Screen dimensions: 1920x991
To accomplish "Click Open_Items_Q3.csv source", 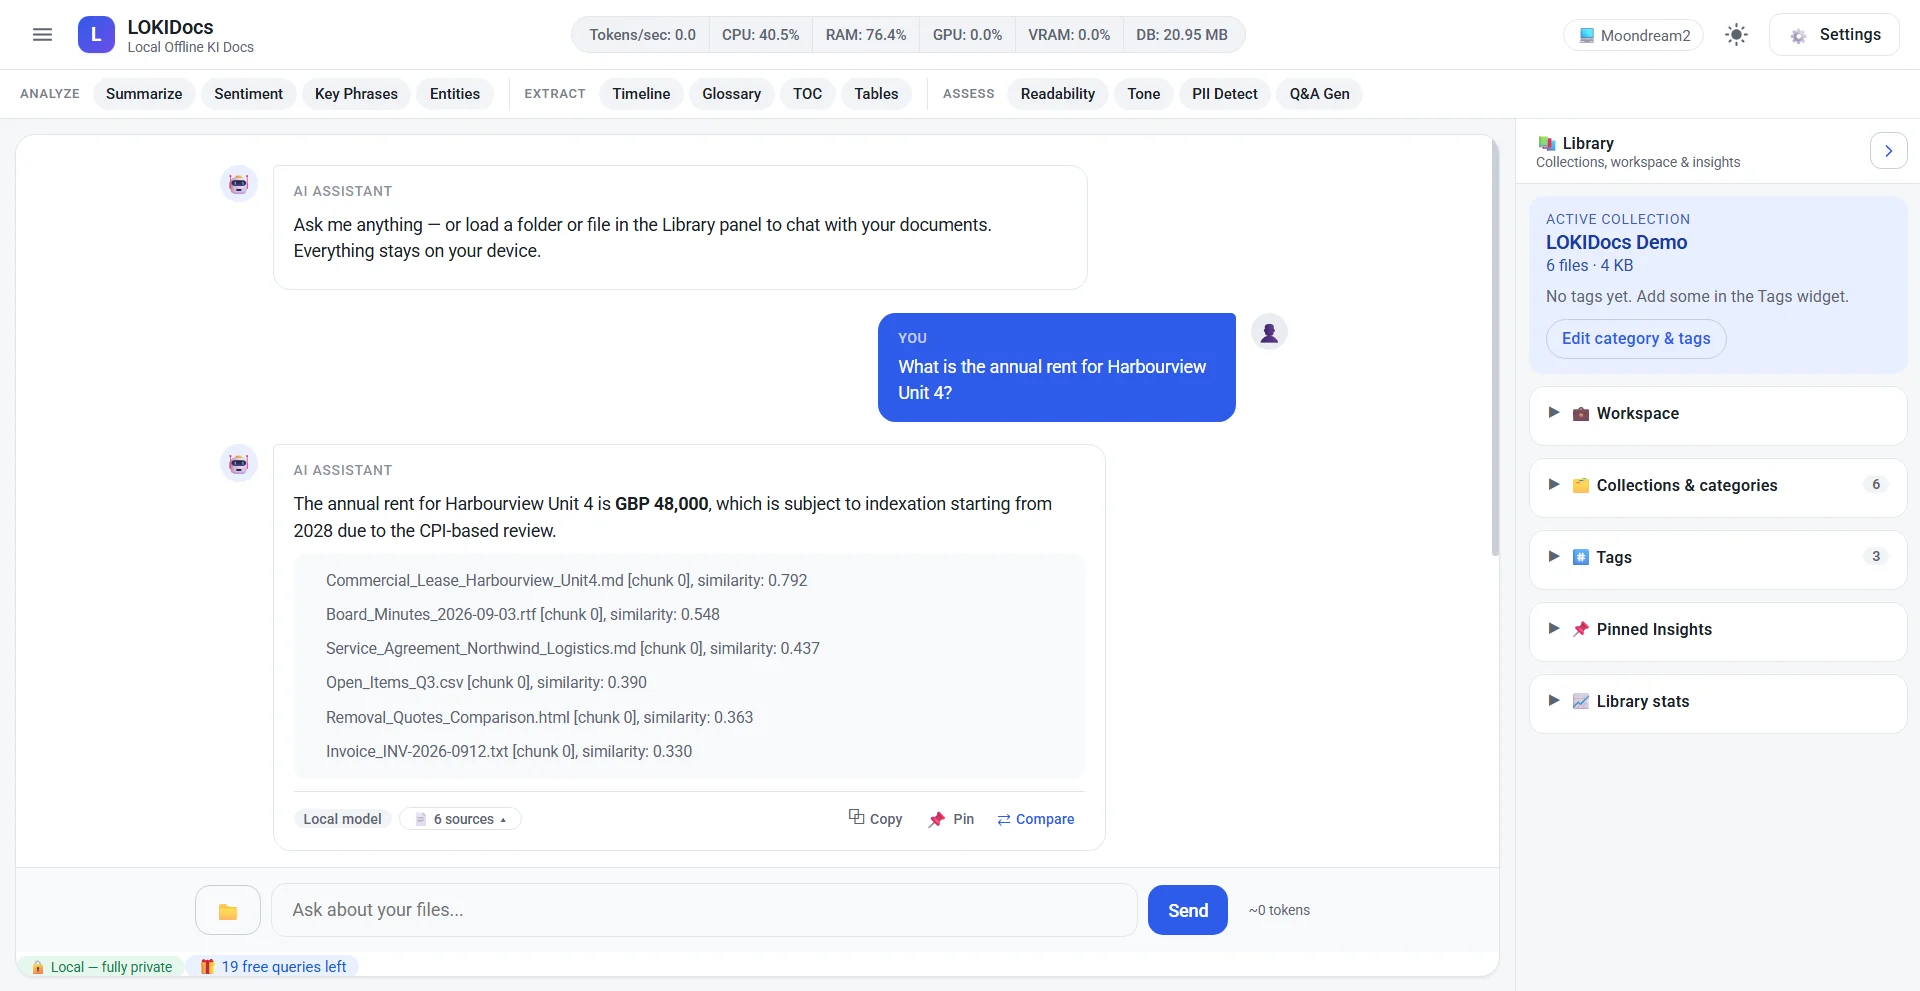I will 486,683.
